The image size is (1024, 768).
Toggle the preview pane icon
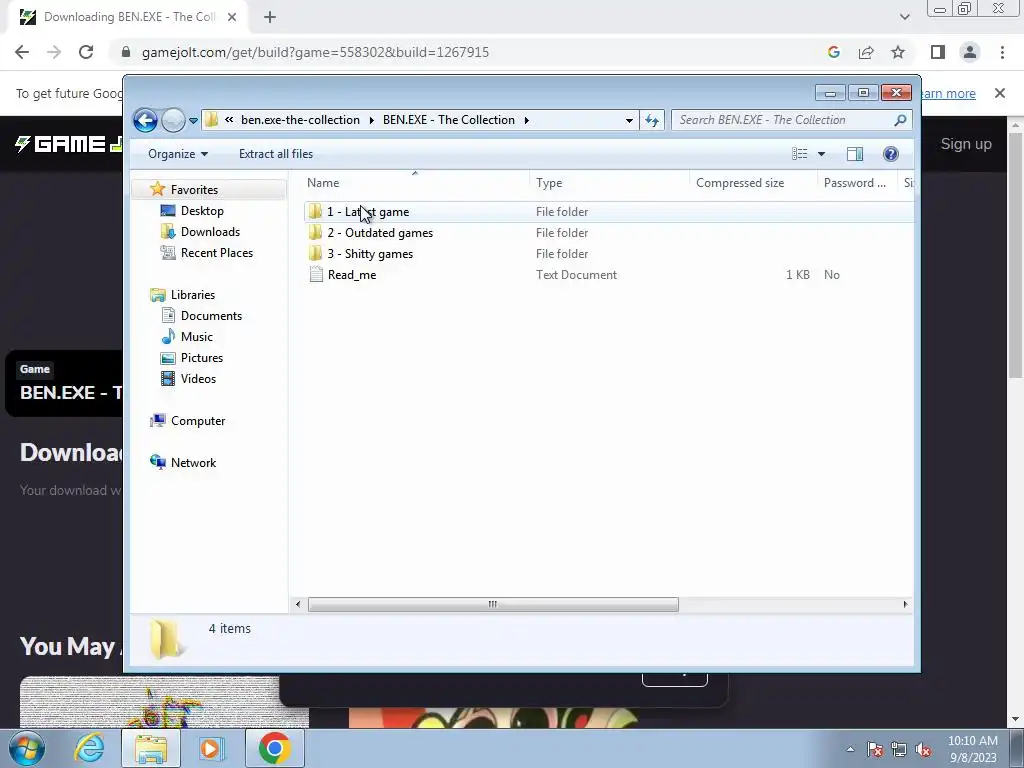(x=855, y=154)
